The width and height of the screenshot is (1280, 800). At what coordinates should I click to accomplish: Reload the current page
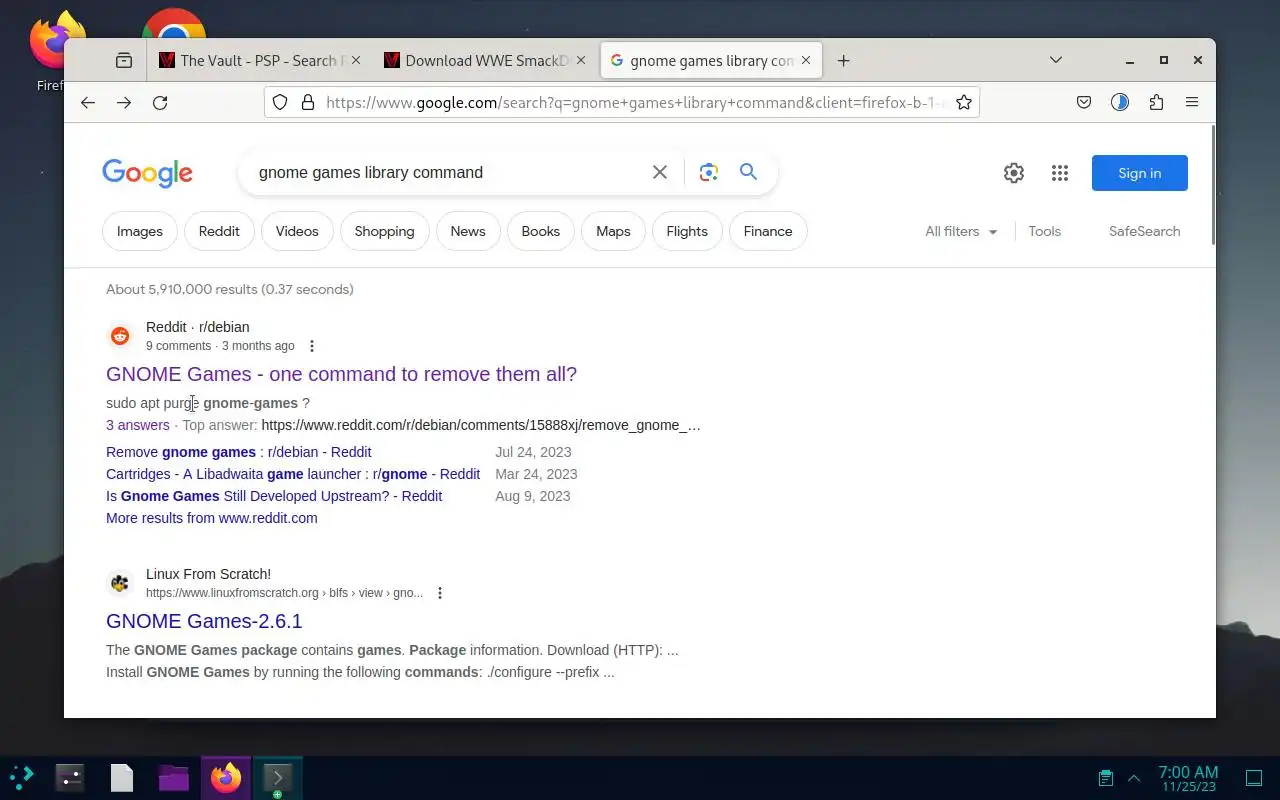point(160,102)
